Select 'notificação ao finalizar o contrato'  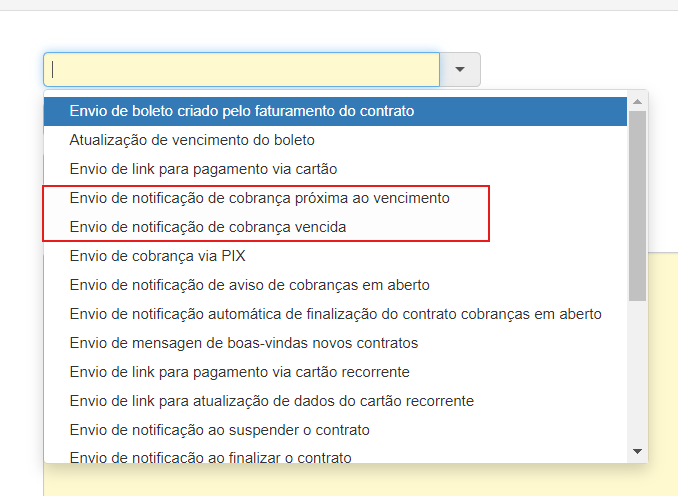210,458
